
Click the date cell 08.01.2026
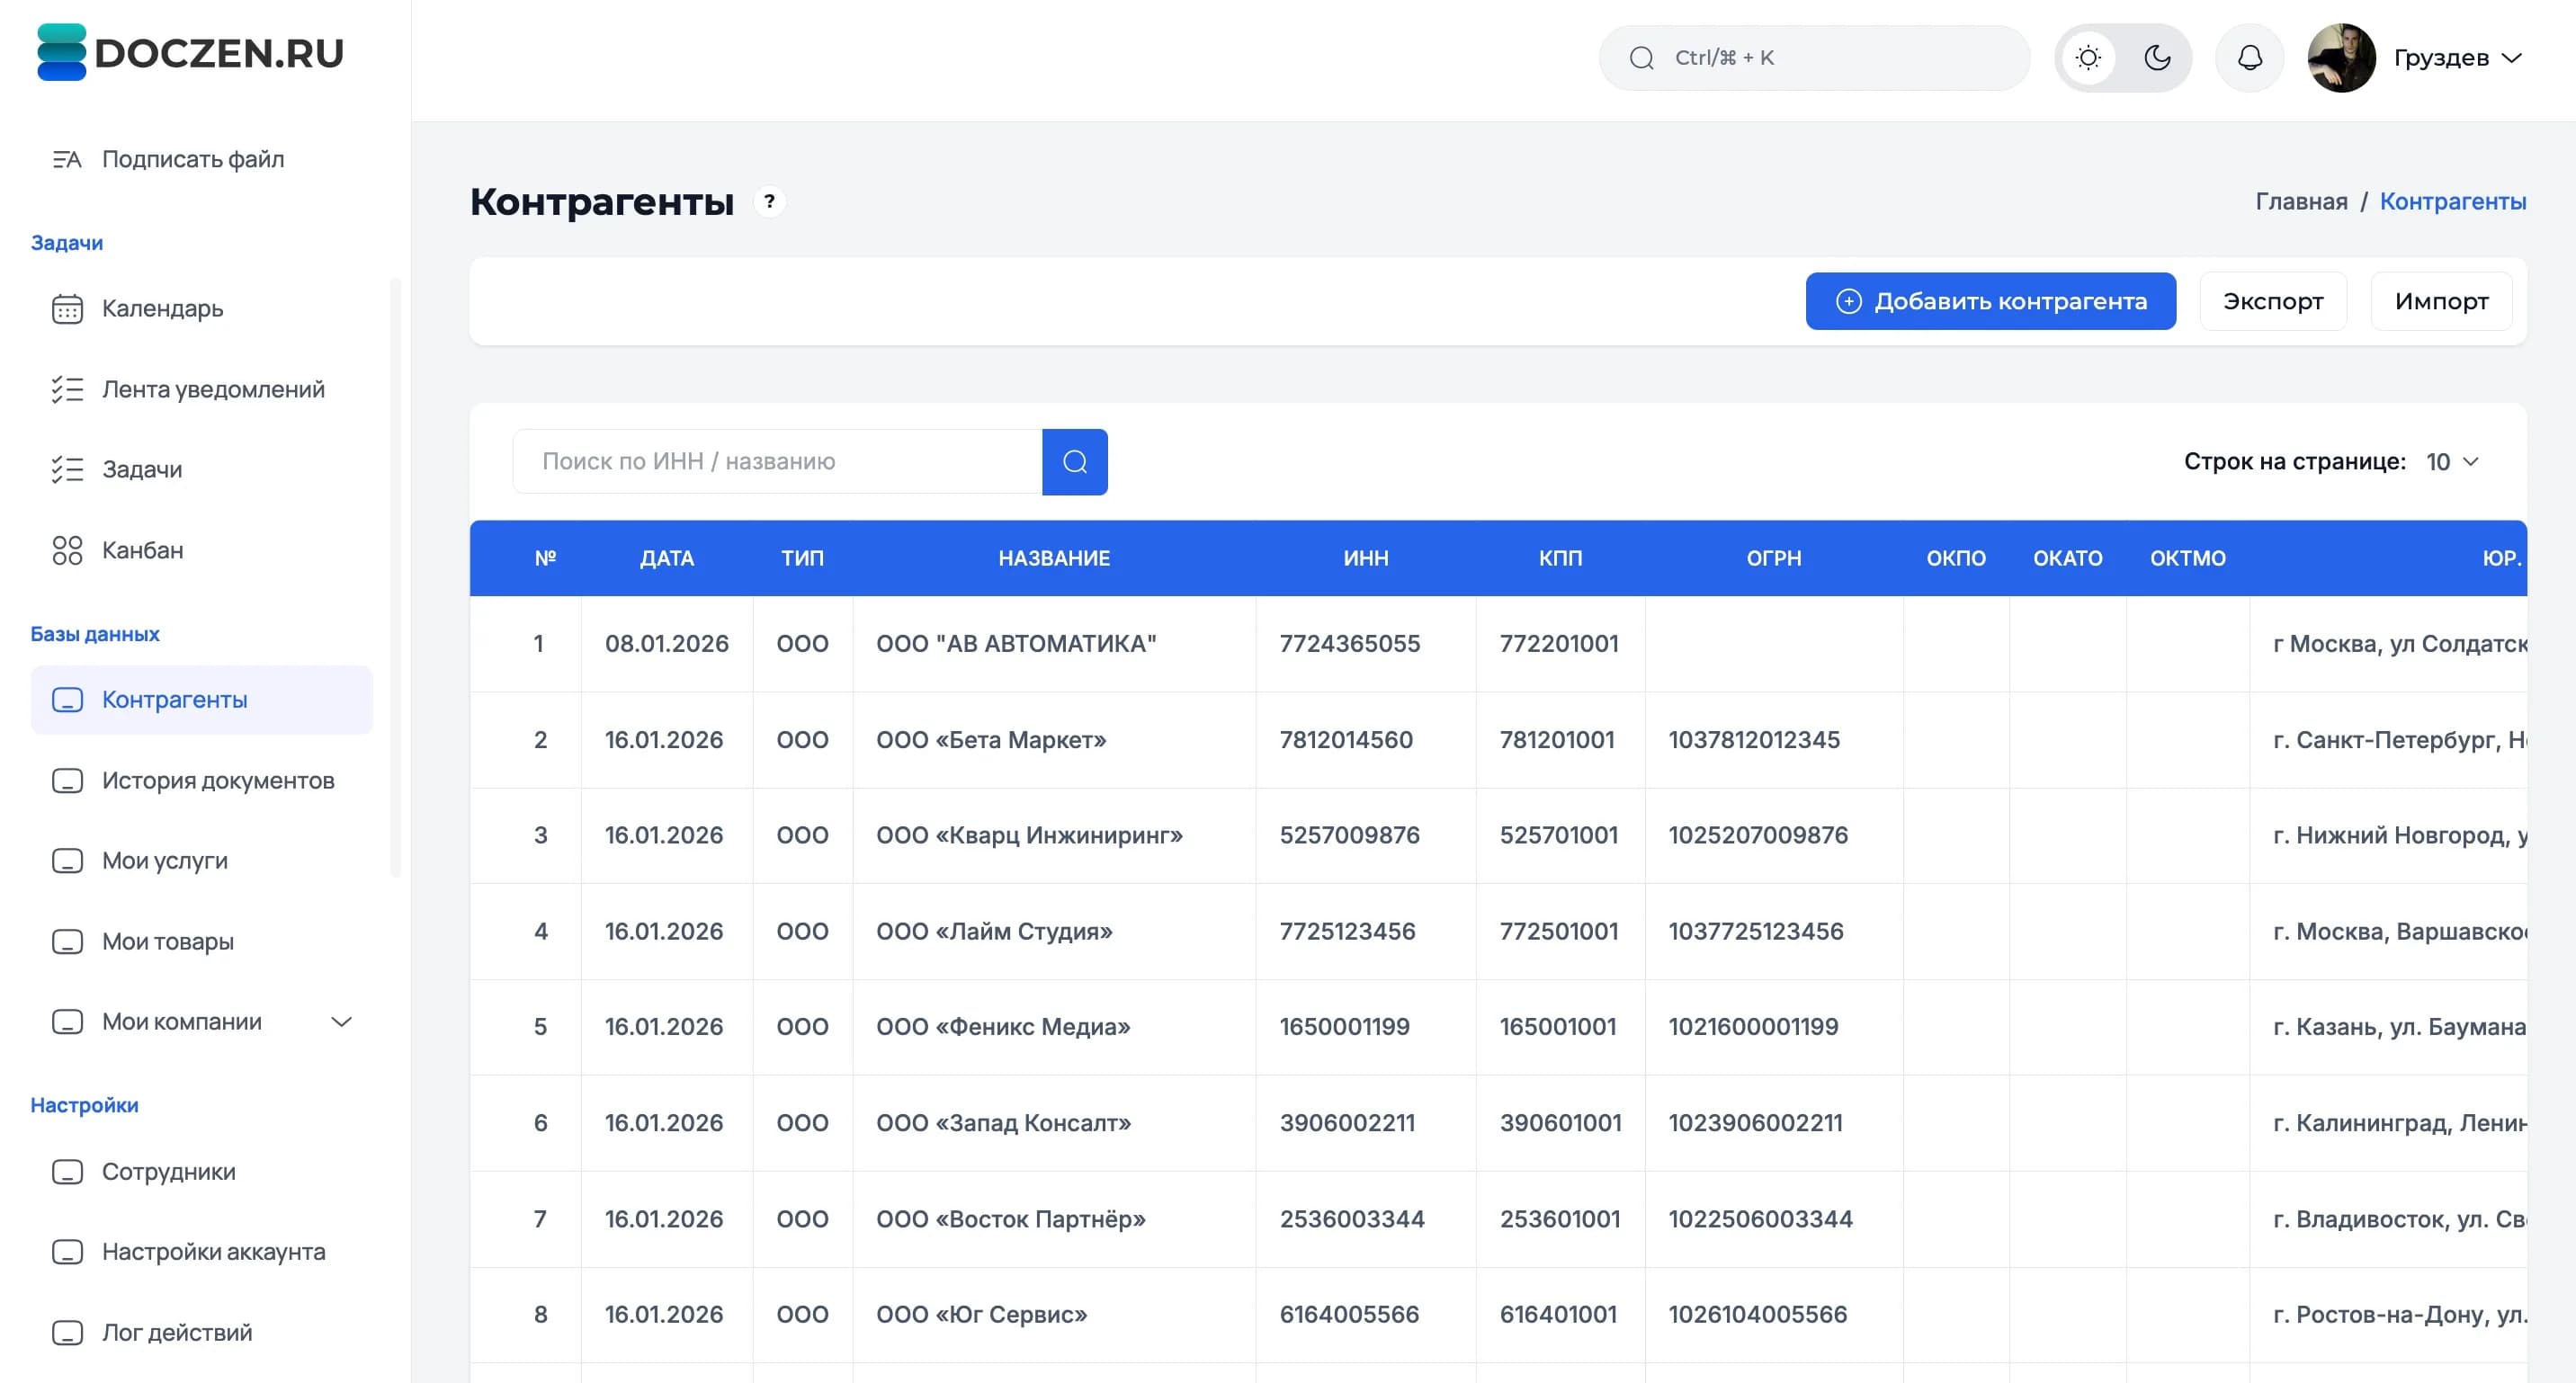(x=666, y=644)
